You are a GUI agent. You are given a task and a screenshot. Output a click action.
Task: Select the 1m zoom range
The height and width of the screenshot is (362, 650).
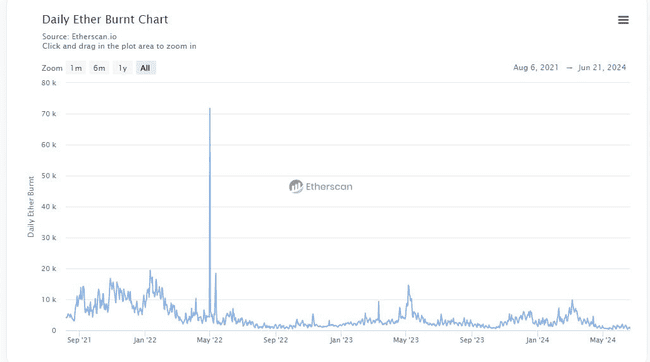76,68
